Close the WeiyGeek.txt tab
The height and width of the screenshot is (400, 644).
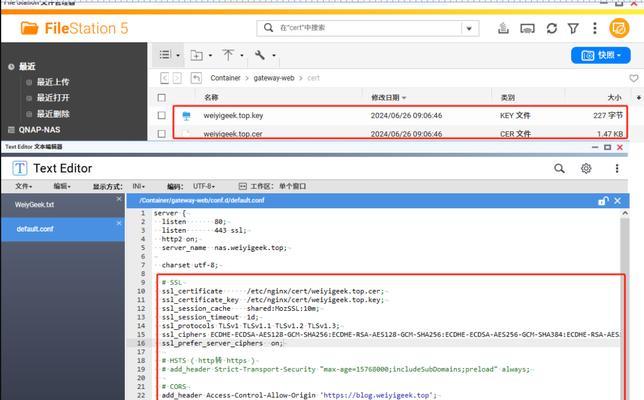pyautogui.click(x=119, y=199)
